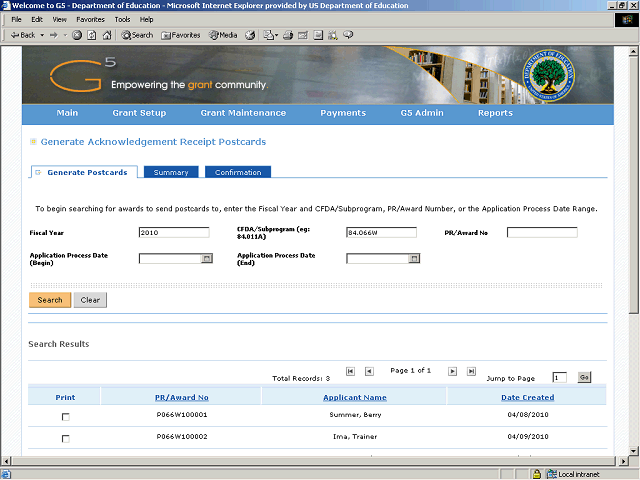Screen dimensions: 640x480
Task: Click the 'Ima, Trainer' applicant name
Action: [355, 437]
